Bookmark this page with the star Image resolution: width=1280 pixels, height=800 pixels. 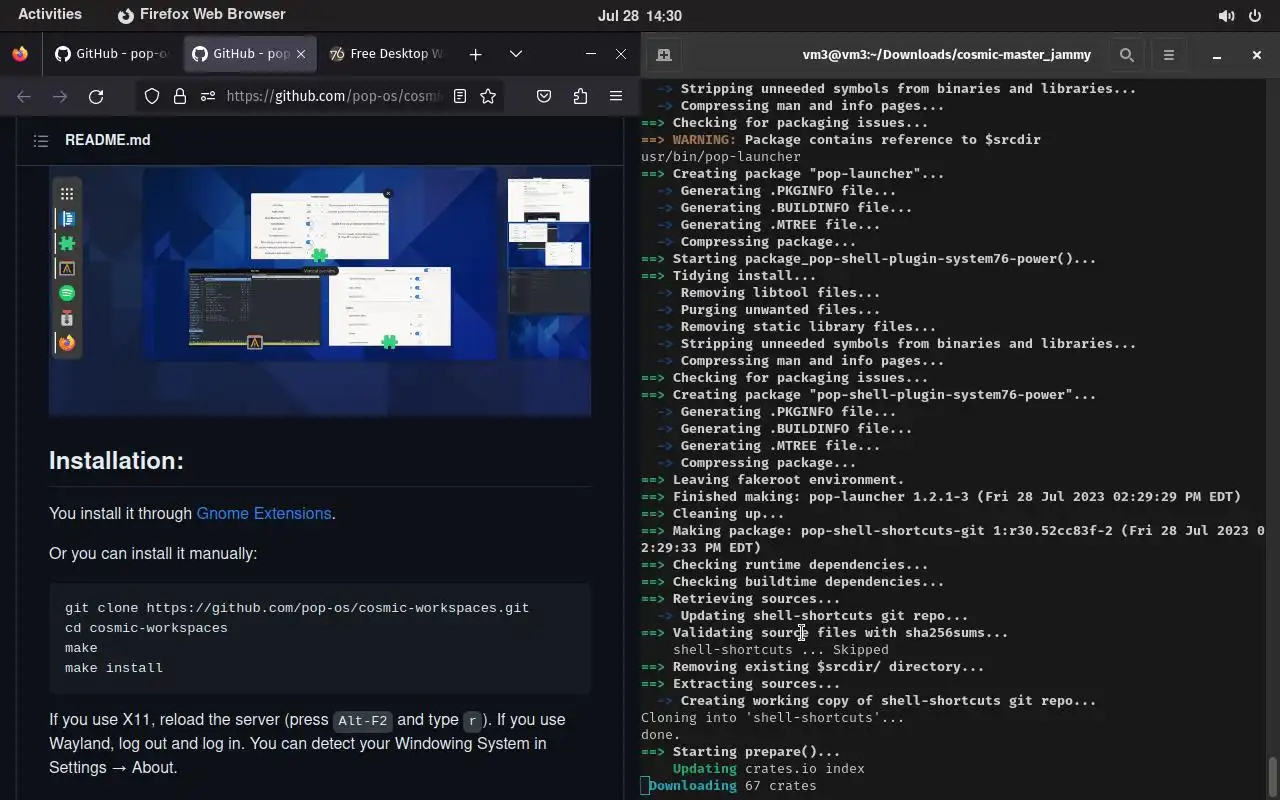pyautogui.click(x=488, y=96)
